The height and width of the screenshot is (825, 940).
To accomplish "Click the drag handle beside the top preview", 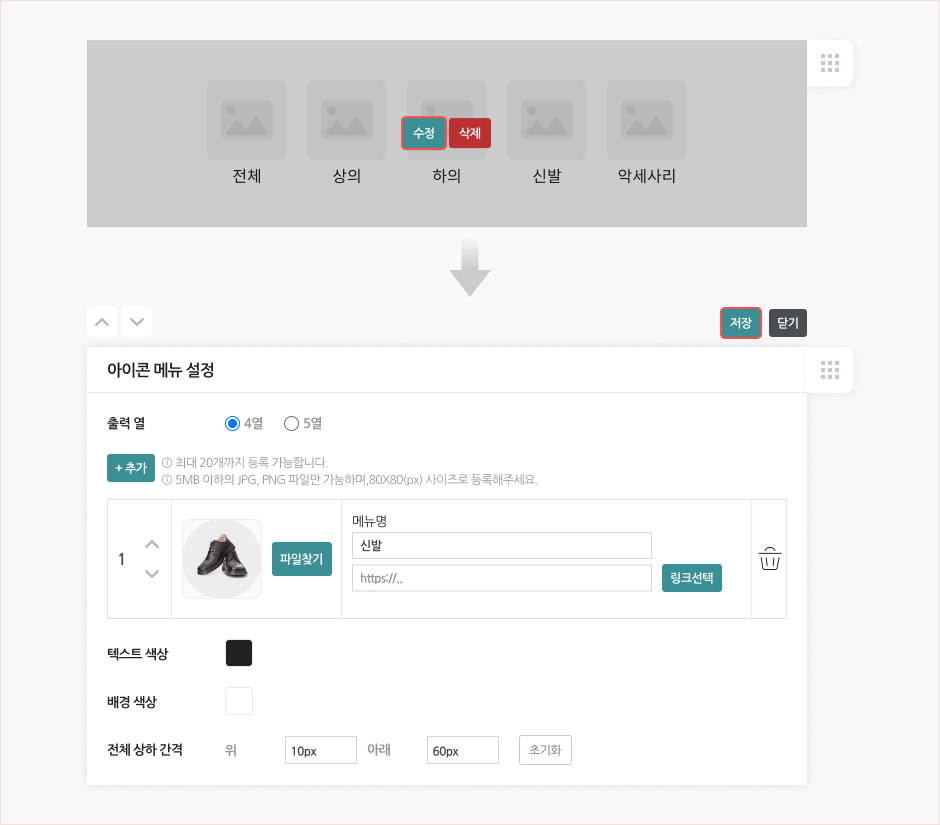I will [829, 63].
